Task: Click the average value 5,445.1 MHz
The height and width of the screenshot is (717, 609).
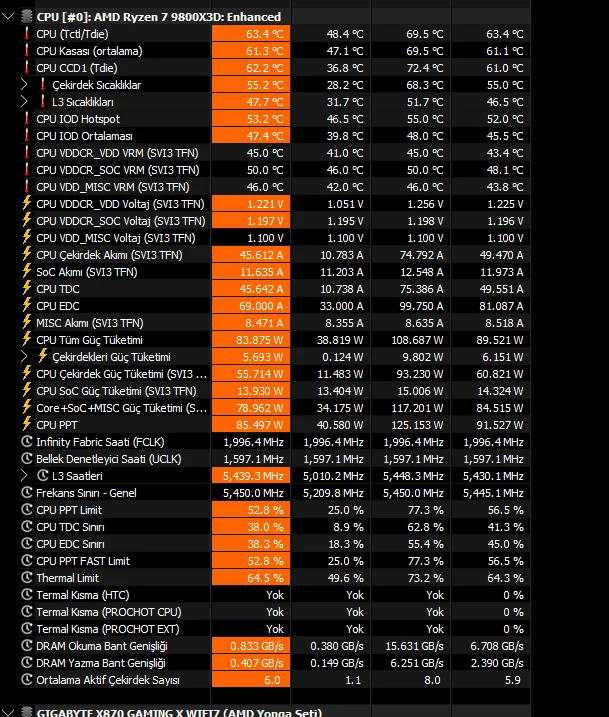Action: click(493, 493)
